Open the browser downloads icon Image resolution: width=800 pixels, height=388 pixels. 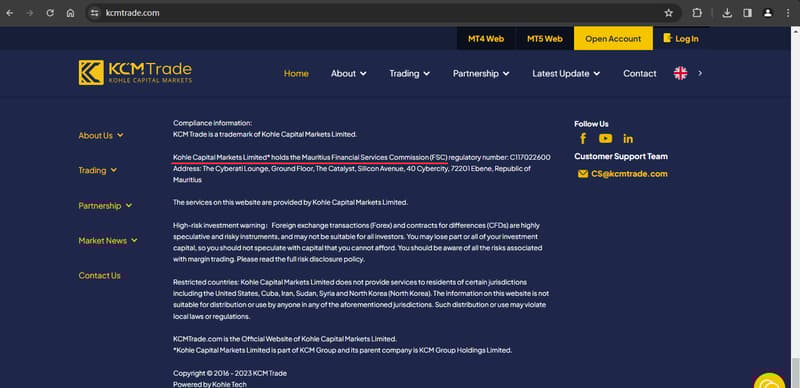pos(728,13)
